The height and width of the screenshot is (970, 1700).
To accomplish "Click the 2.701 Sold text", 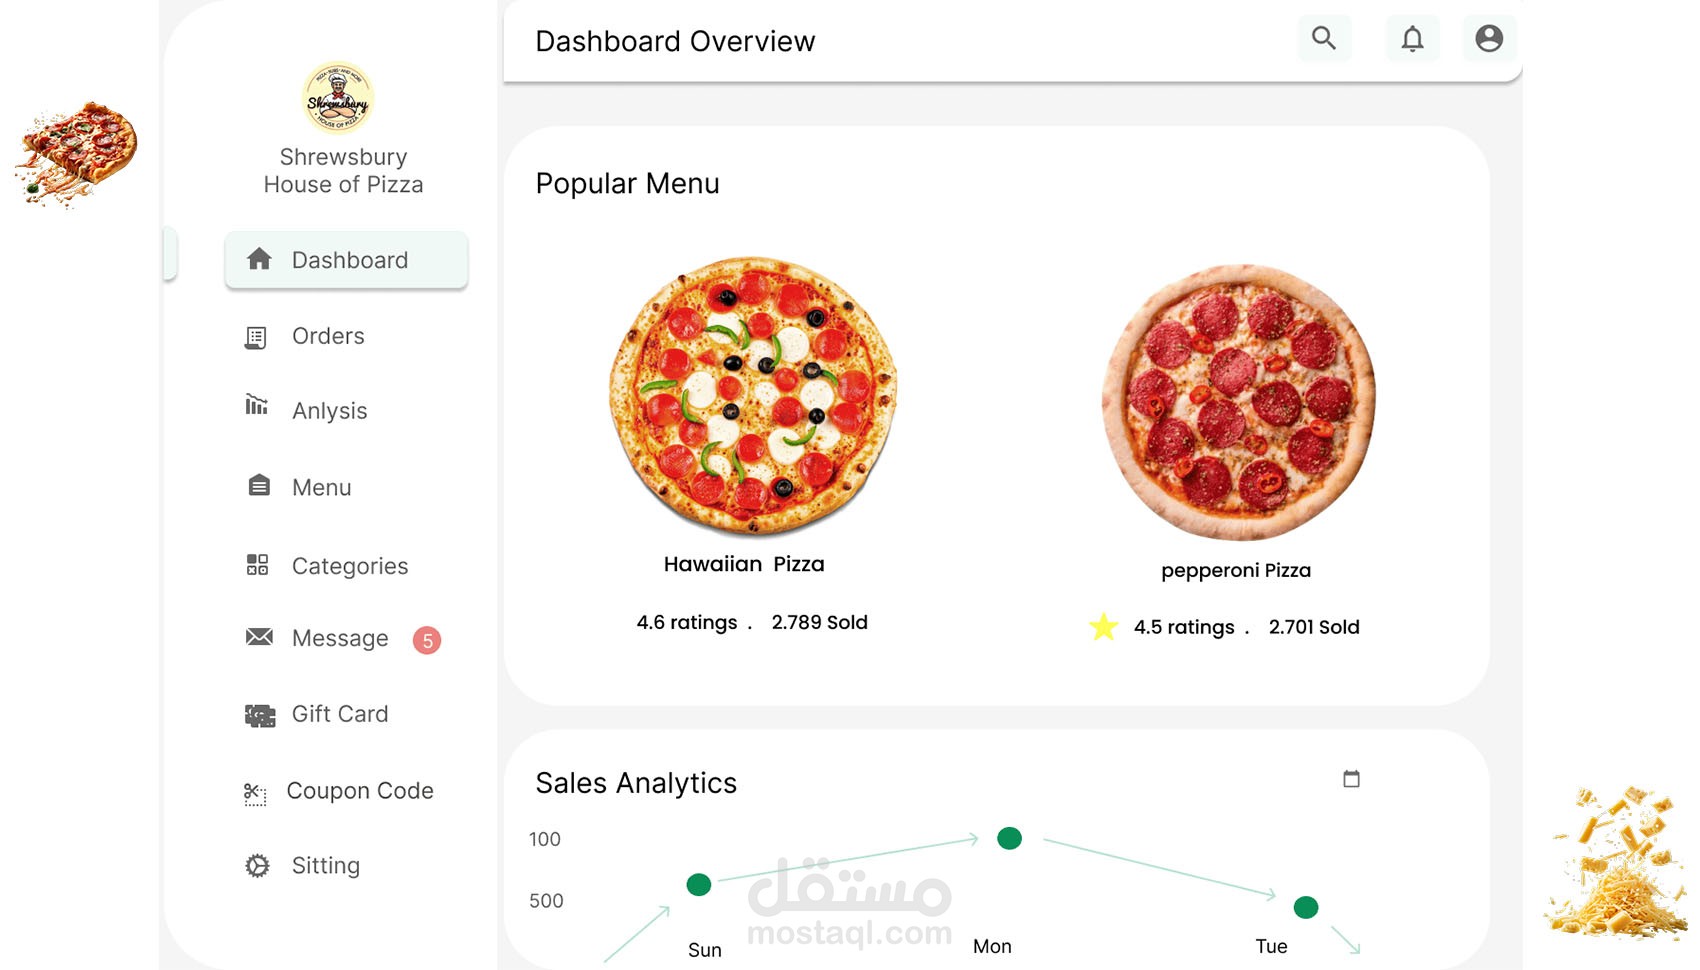I will (x=1314, y=627).
